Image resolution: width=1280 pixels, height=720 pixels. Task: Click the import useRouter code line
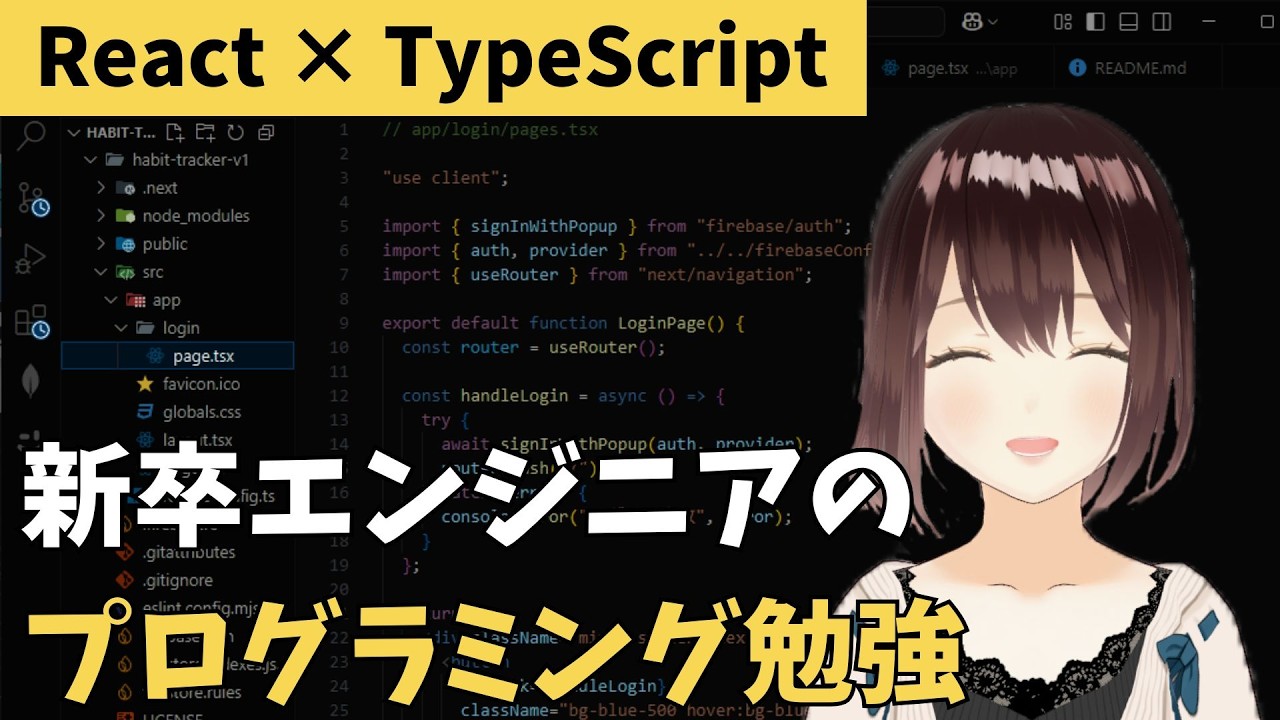pyautogui.click(x=598, y=274)
